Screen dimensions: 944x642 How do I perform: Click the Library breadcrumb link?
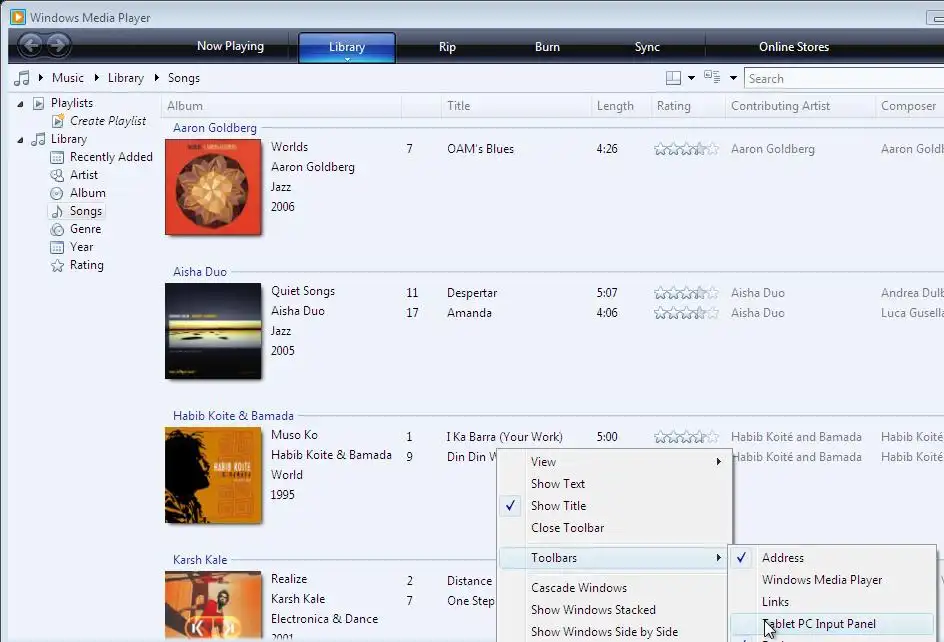tap(126, 78)
